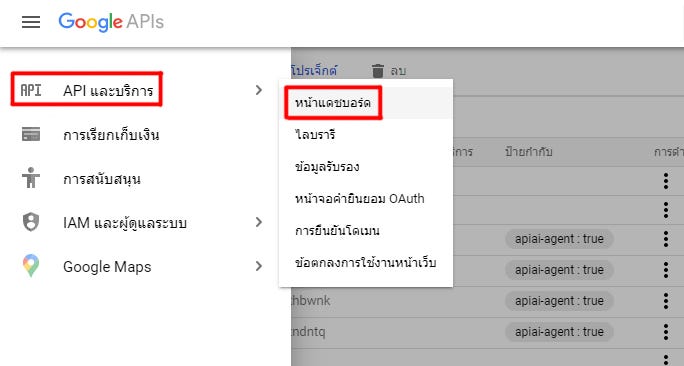Click the IAM shield icon
The height and width of the screenshot is (366, 684).
pyautogui.click(x=31, y=222)
